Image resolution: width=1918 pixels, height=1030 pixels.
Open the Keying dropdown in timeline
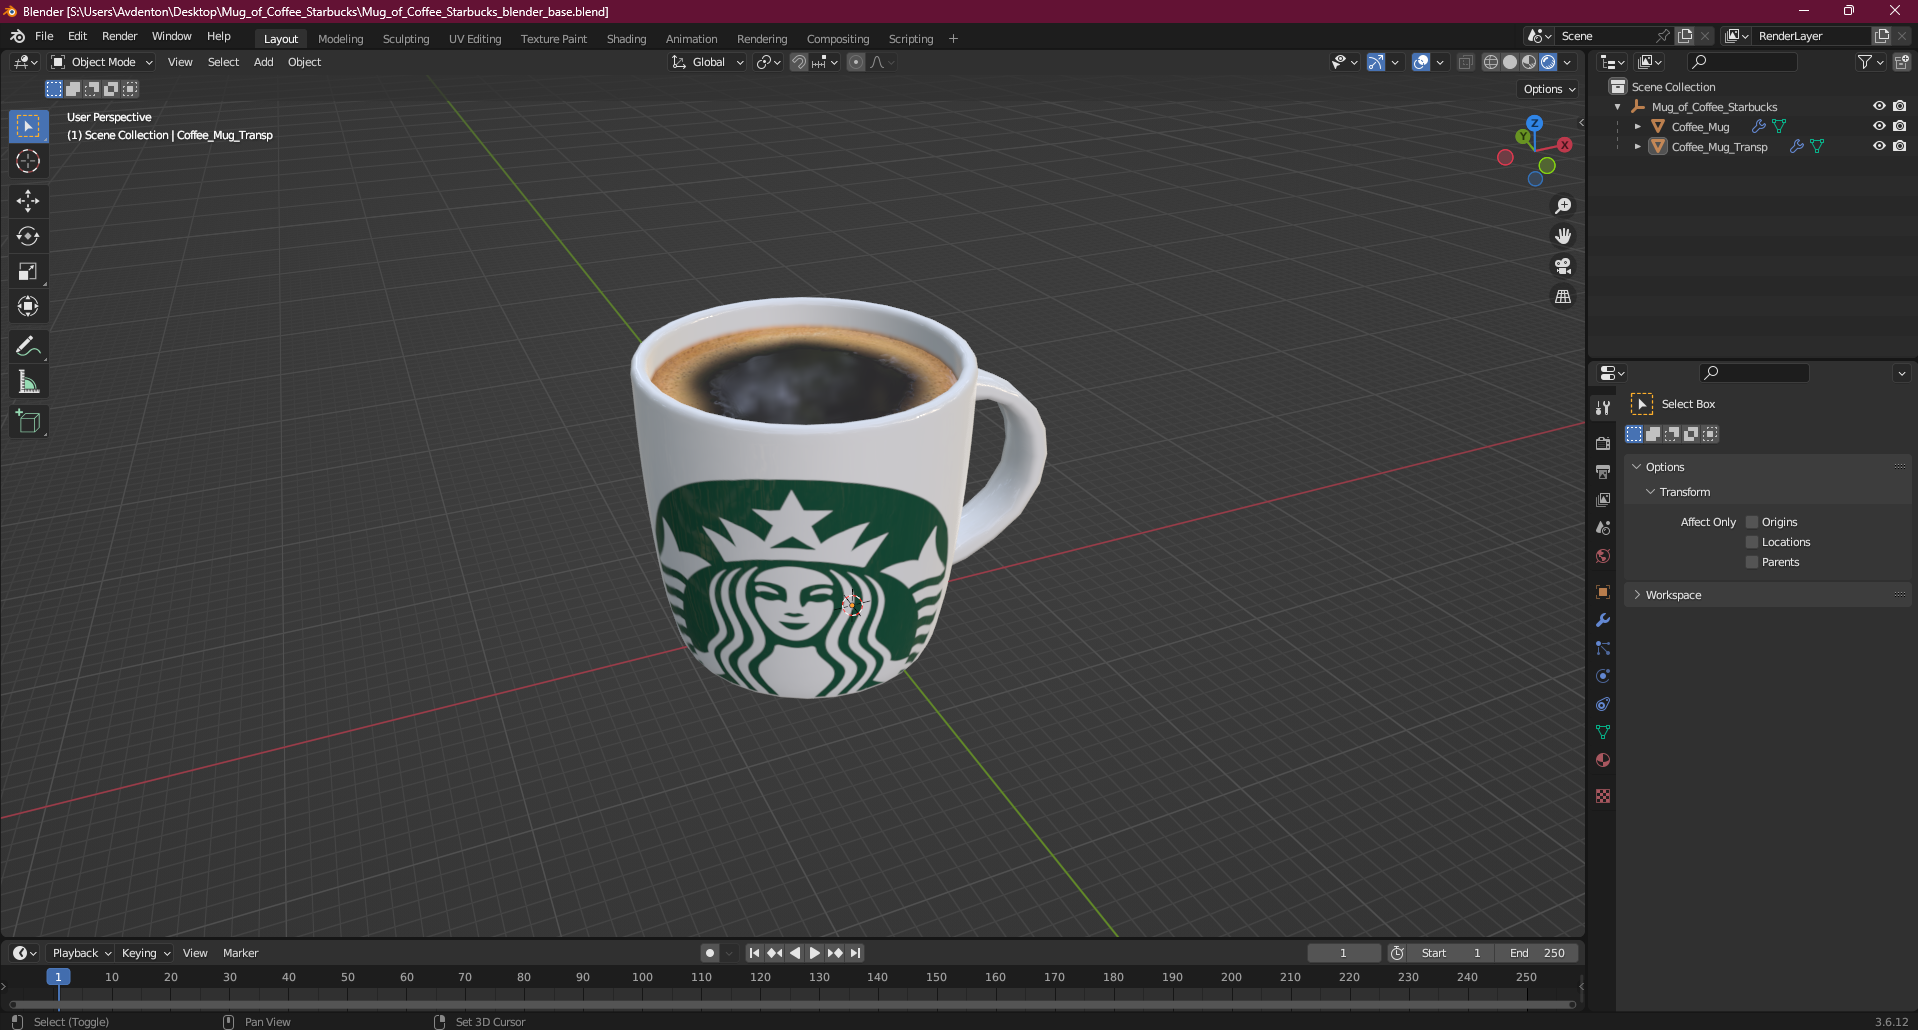coord(146,953)
